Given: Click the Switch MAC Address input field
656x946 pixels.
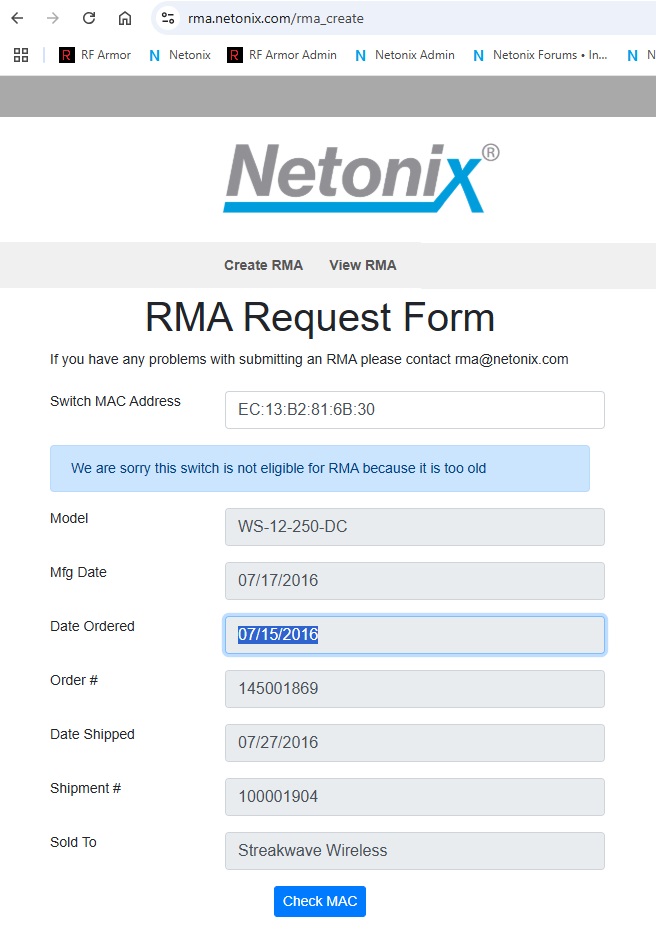Looking at the screenshot, I should (x=414, y=410).
